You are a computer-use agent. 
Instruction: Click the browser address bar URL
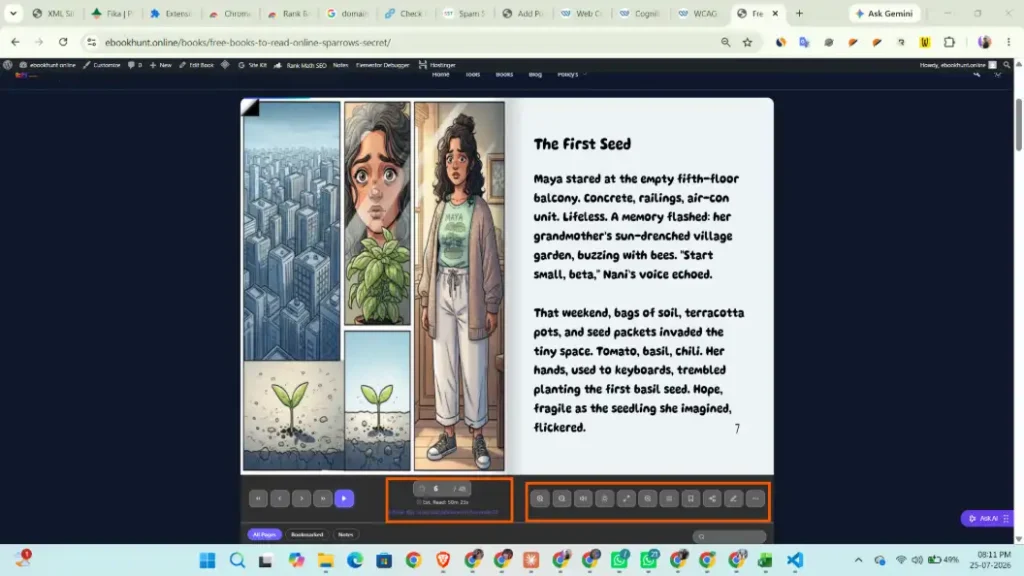pyautogui.click(x=248, y=42)
